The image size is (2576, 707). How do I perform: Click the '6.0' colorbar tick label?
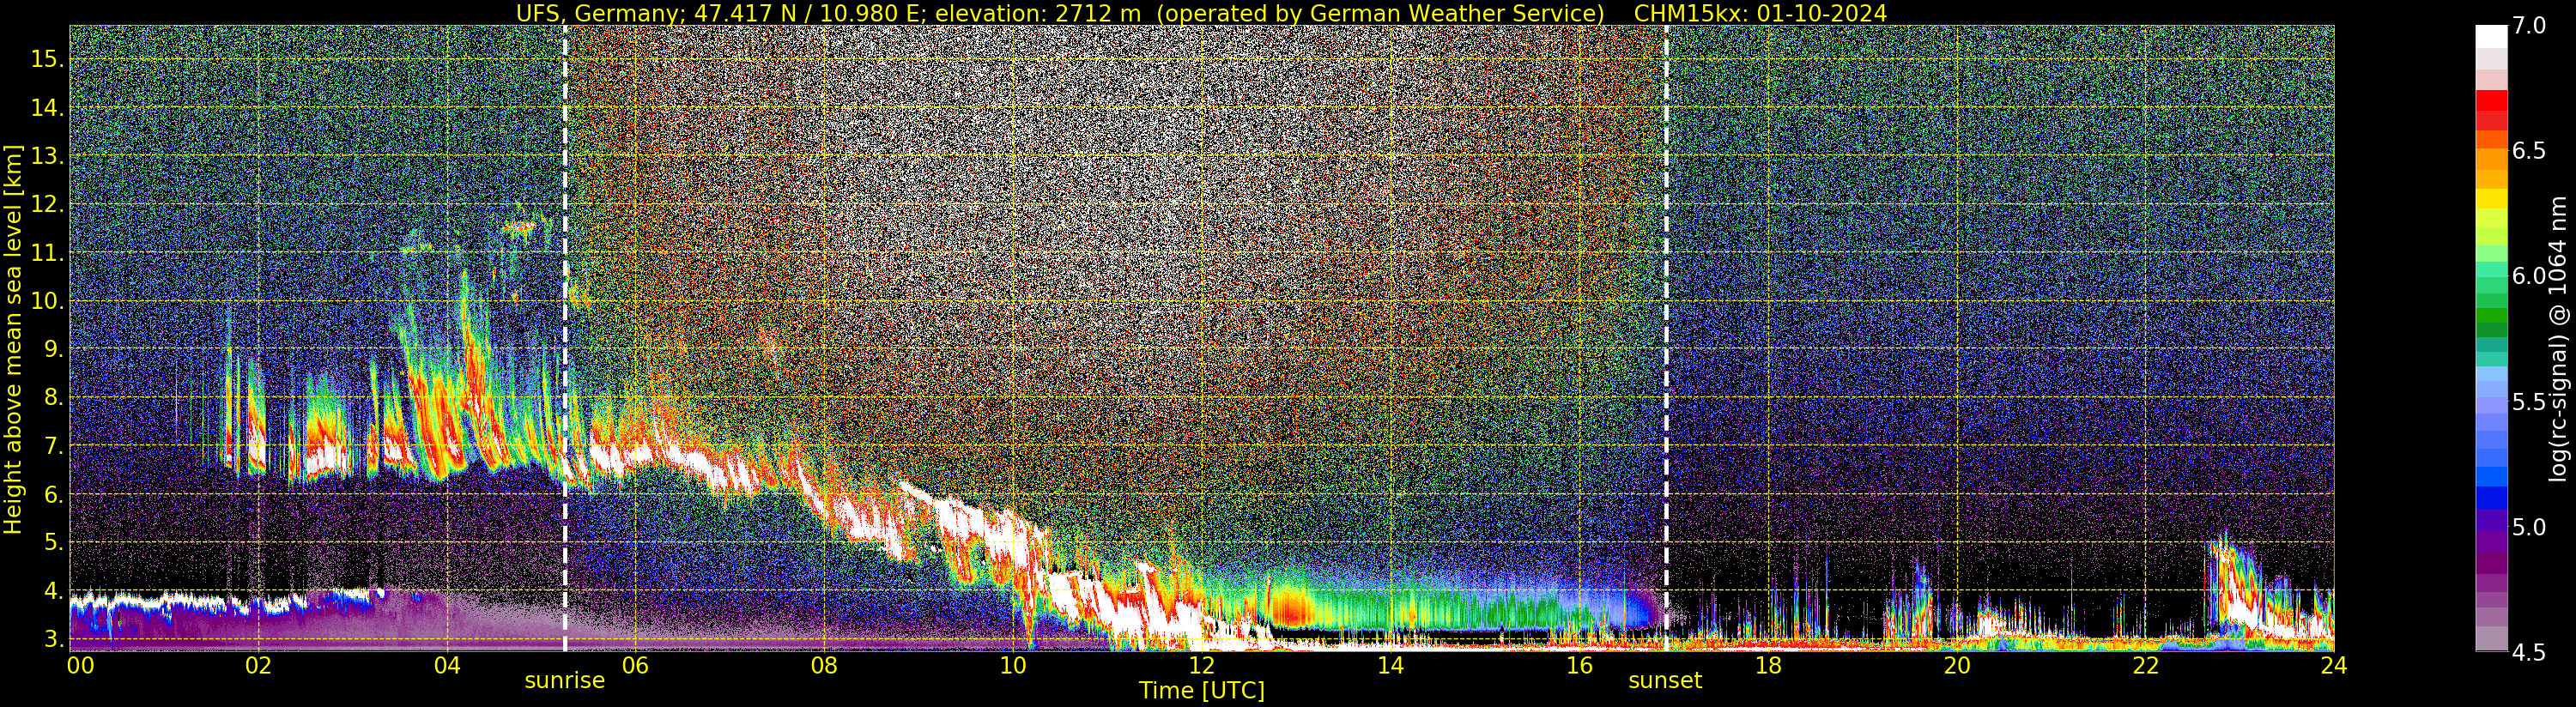(2529, 276)
